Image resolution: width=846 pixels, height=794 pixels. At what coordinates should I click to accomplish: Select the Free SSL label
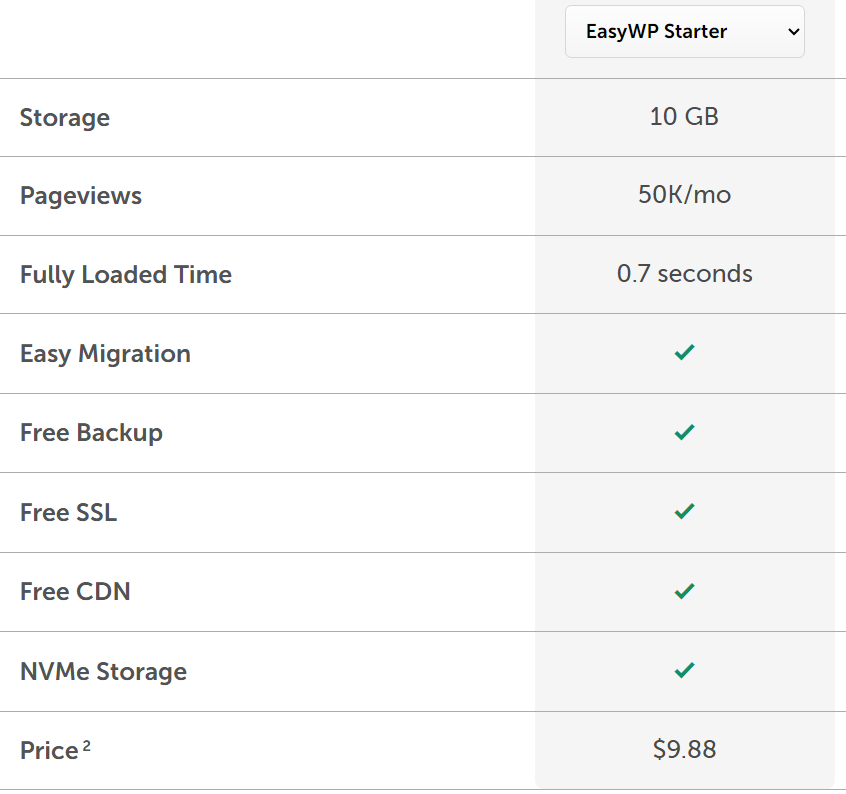pos(69,512)
